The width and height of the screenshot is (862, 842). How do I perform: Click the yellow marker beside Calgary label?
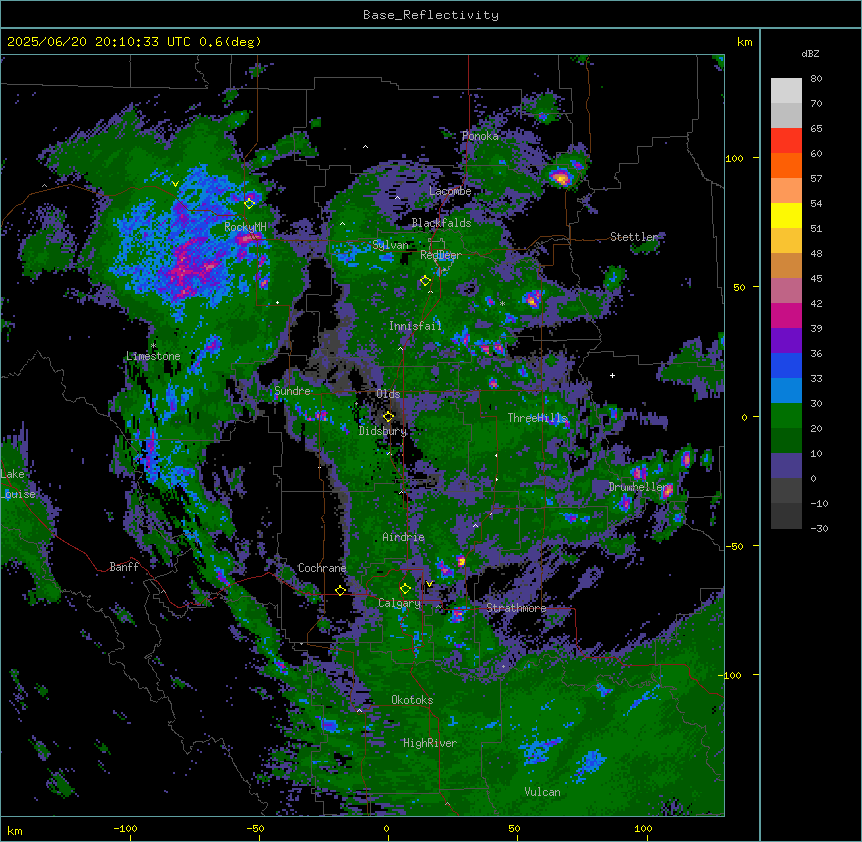tap(405, 589)
